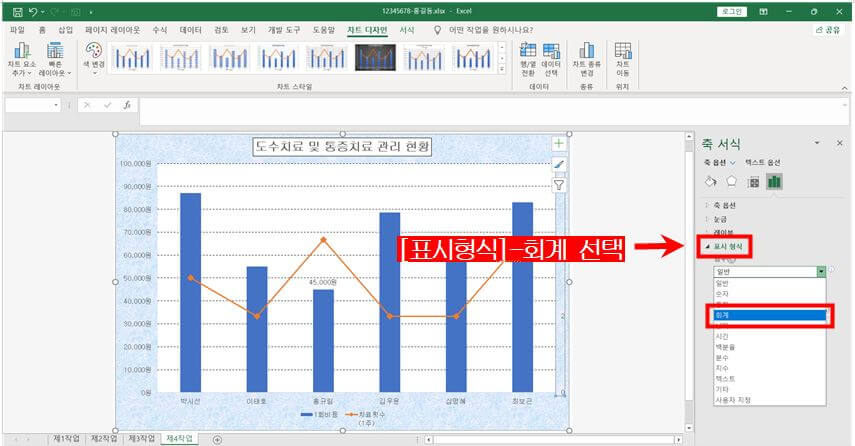The width and height of the screenshot is (855, 446).
Task: Click the formula bar input field
Action: [x=494, y=112]
